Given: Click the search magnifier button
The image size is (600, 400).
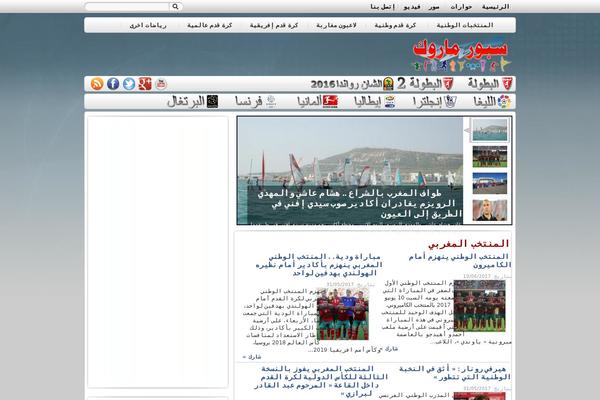Looking at the screenshot, I should 176,7.
